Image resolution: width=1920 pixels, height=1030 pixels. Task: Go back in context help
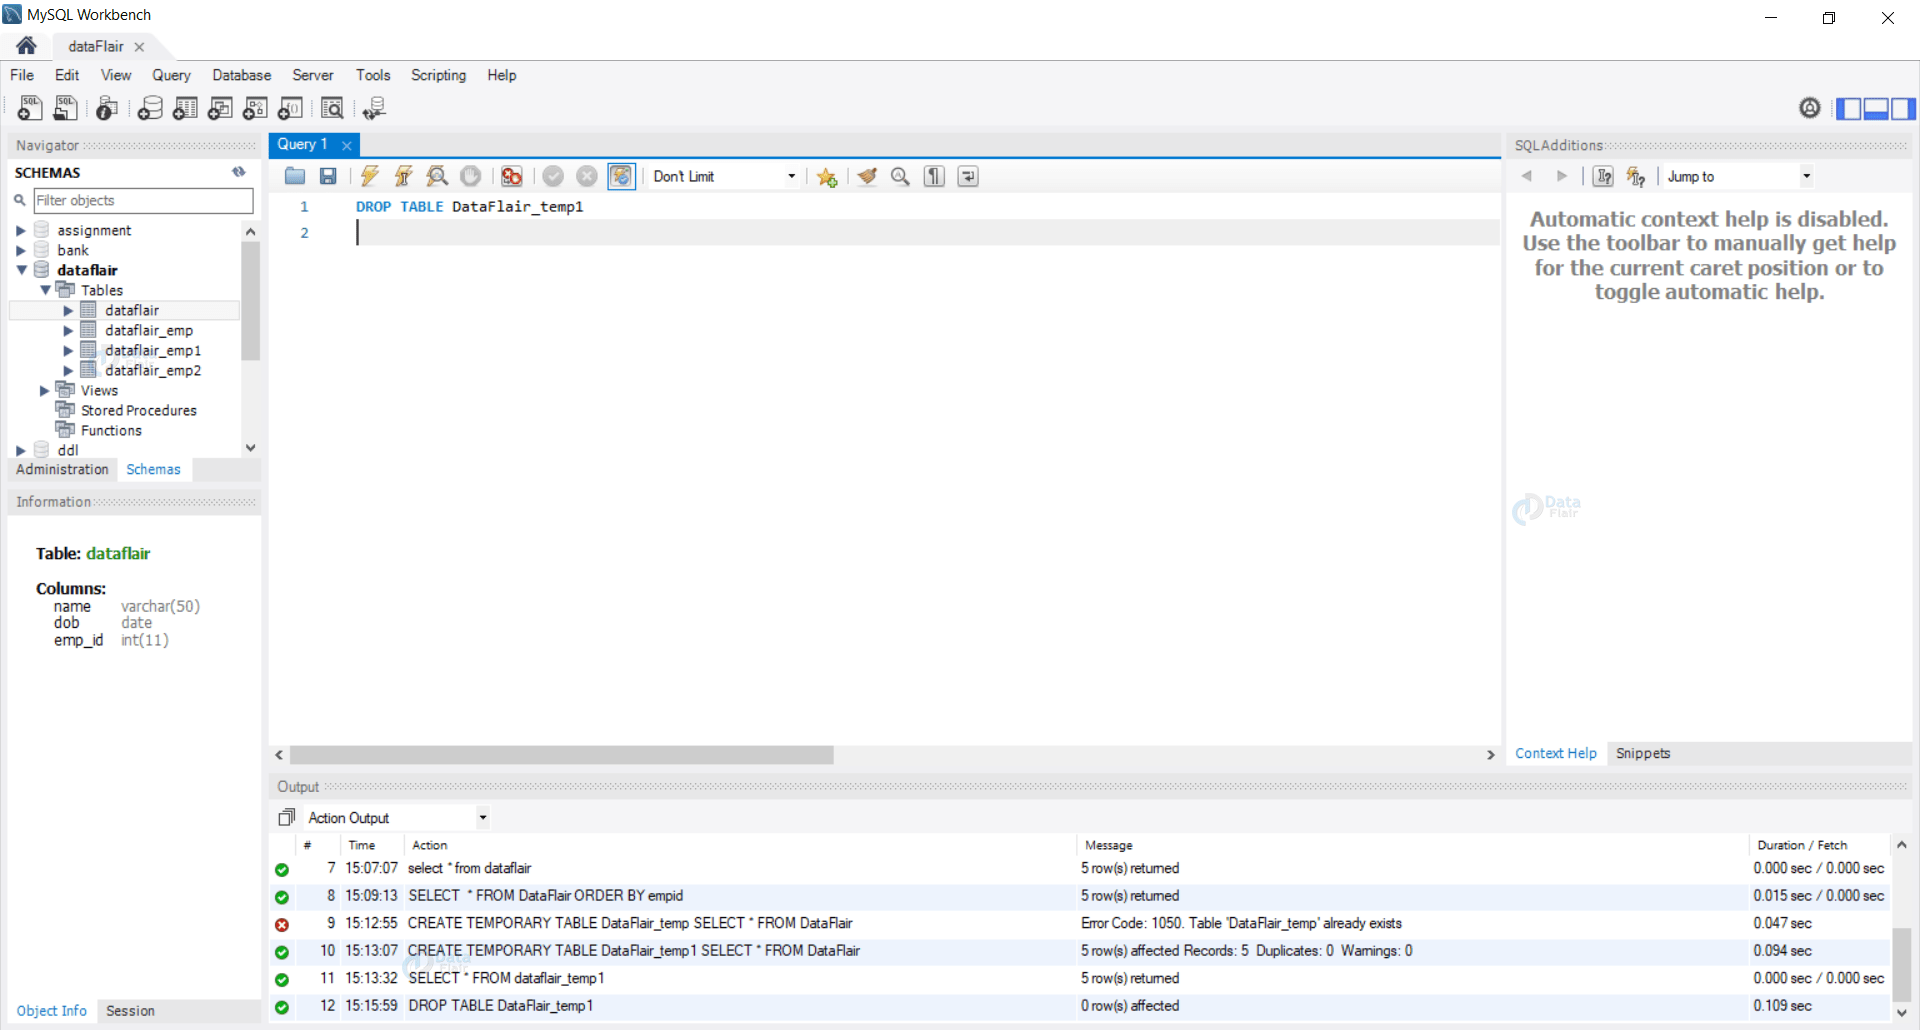tap(1527, 176)
